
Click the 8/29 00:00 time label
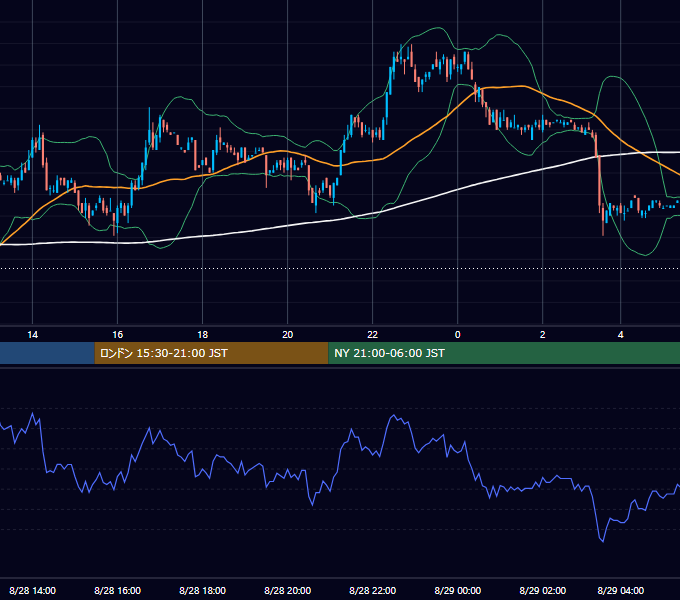(x=458, y=590)
